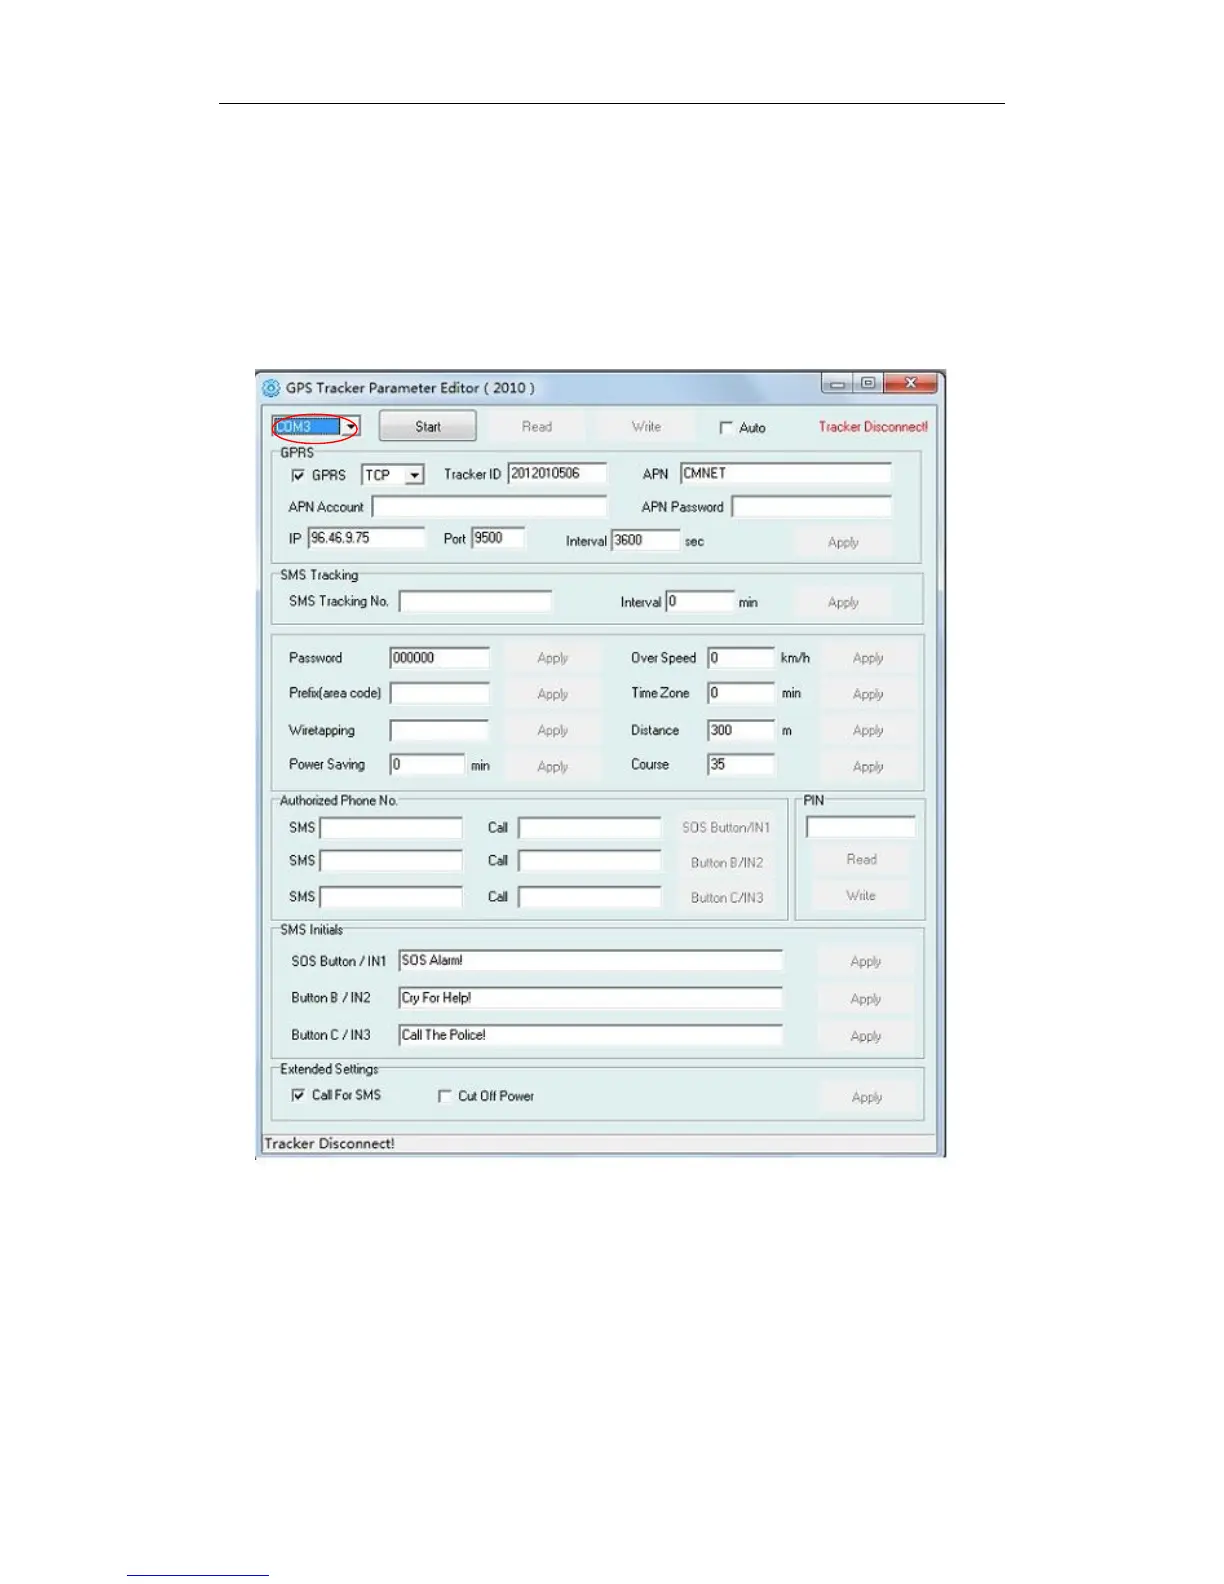Click the Button C/IN3 button
1224x1584 pixels.
(726, 898)
